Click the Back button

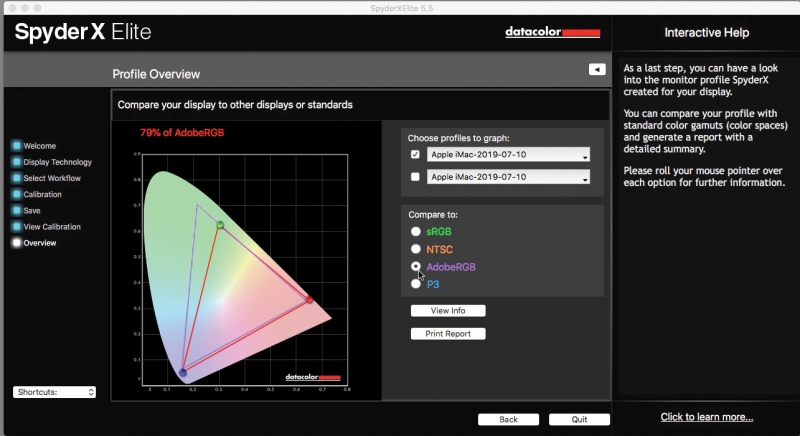point(508,419)
